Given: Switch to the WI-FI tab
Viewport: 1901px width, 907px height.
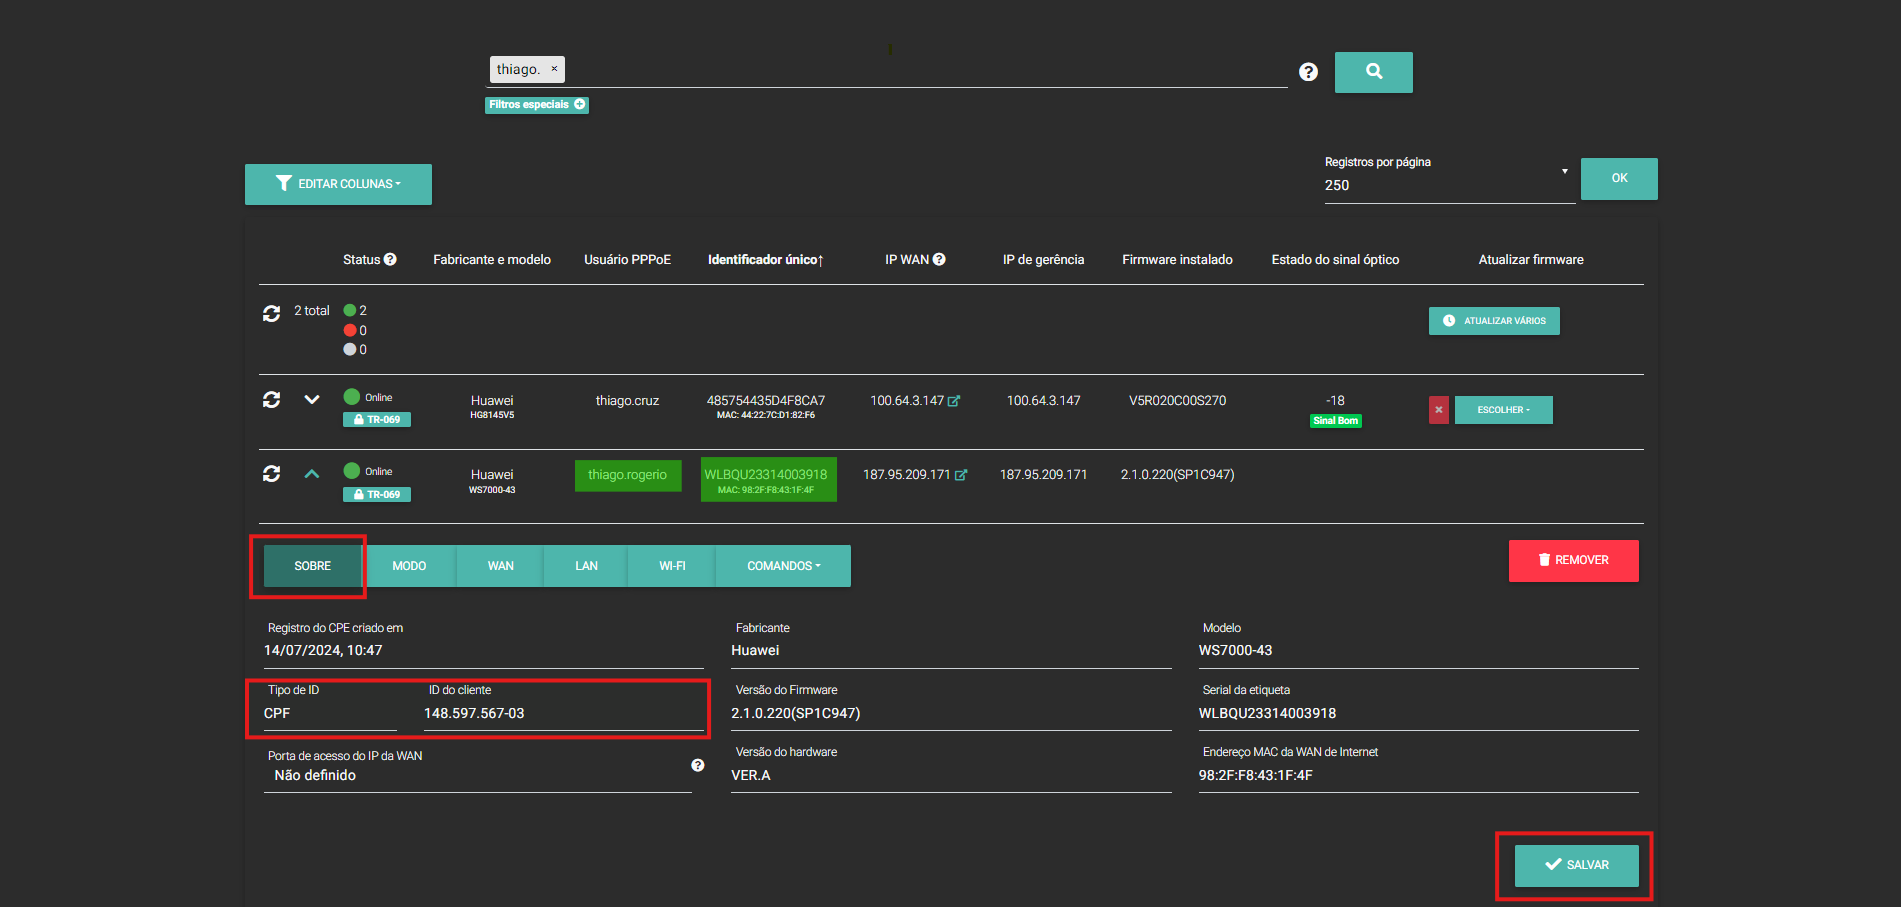Looking at the screenshot, I should click(672, 566).
